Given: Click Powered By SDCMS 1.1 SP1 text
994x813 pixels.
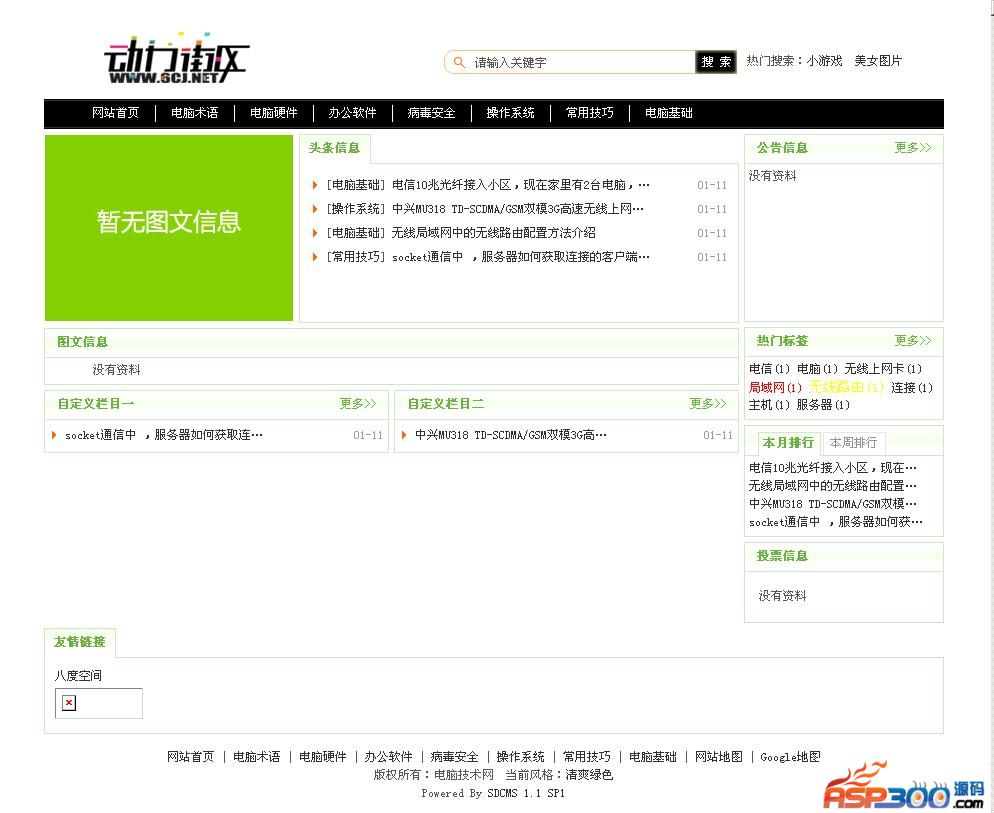Looking at the screenshot, I should (493, 793).
